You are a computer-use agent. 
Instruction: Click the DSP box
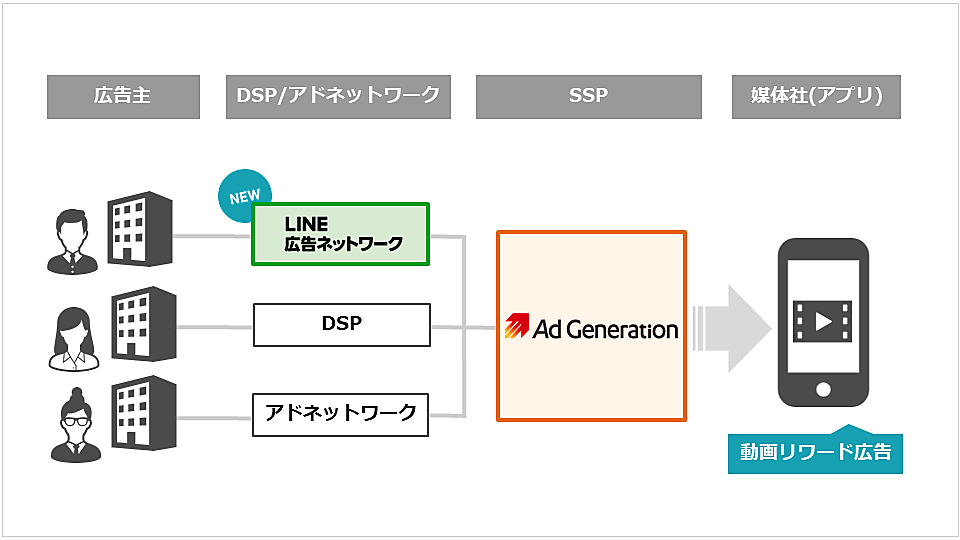[341, 324]
